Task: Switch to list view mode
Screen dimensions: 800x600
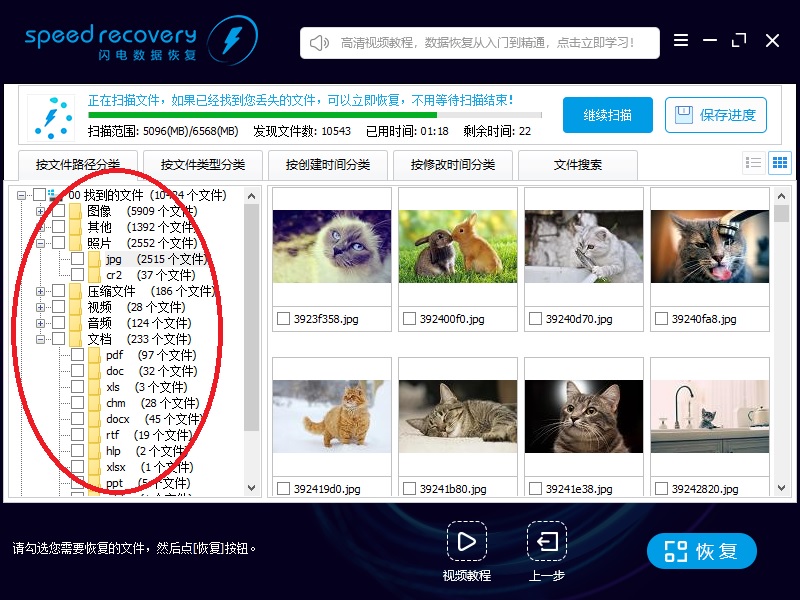Action: point(752,162)
